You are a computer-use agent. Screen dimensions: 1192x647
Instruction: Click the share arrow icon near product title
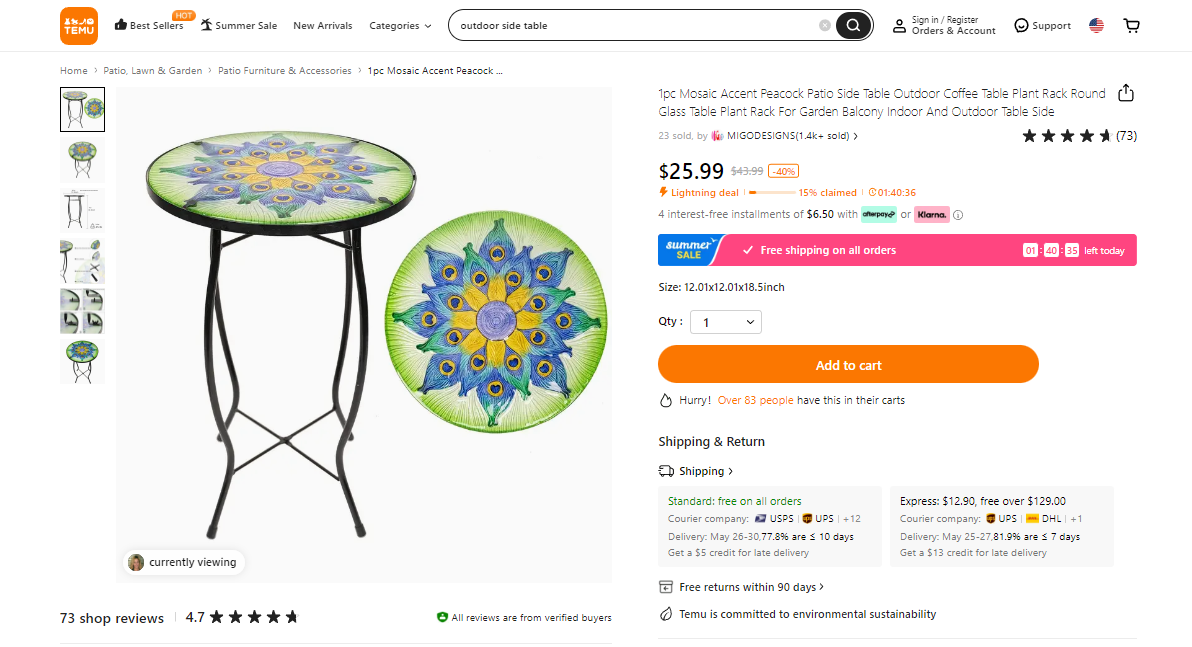coord(1125,92)
